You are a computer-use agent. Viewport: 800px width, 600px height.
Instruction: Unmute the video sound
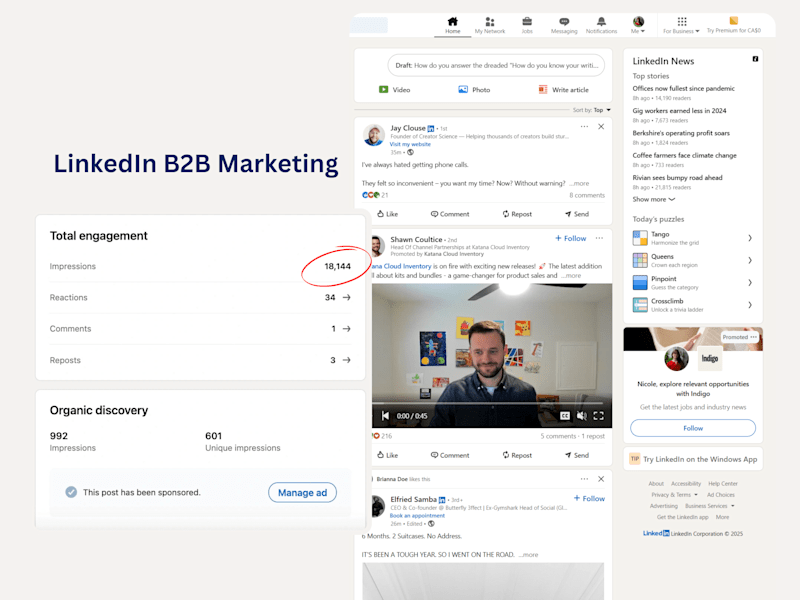point(582,416)
